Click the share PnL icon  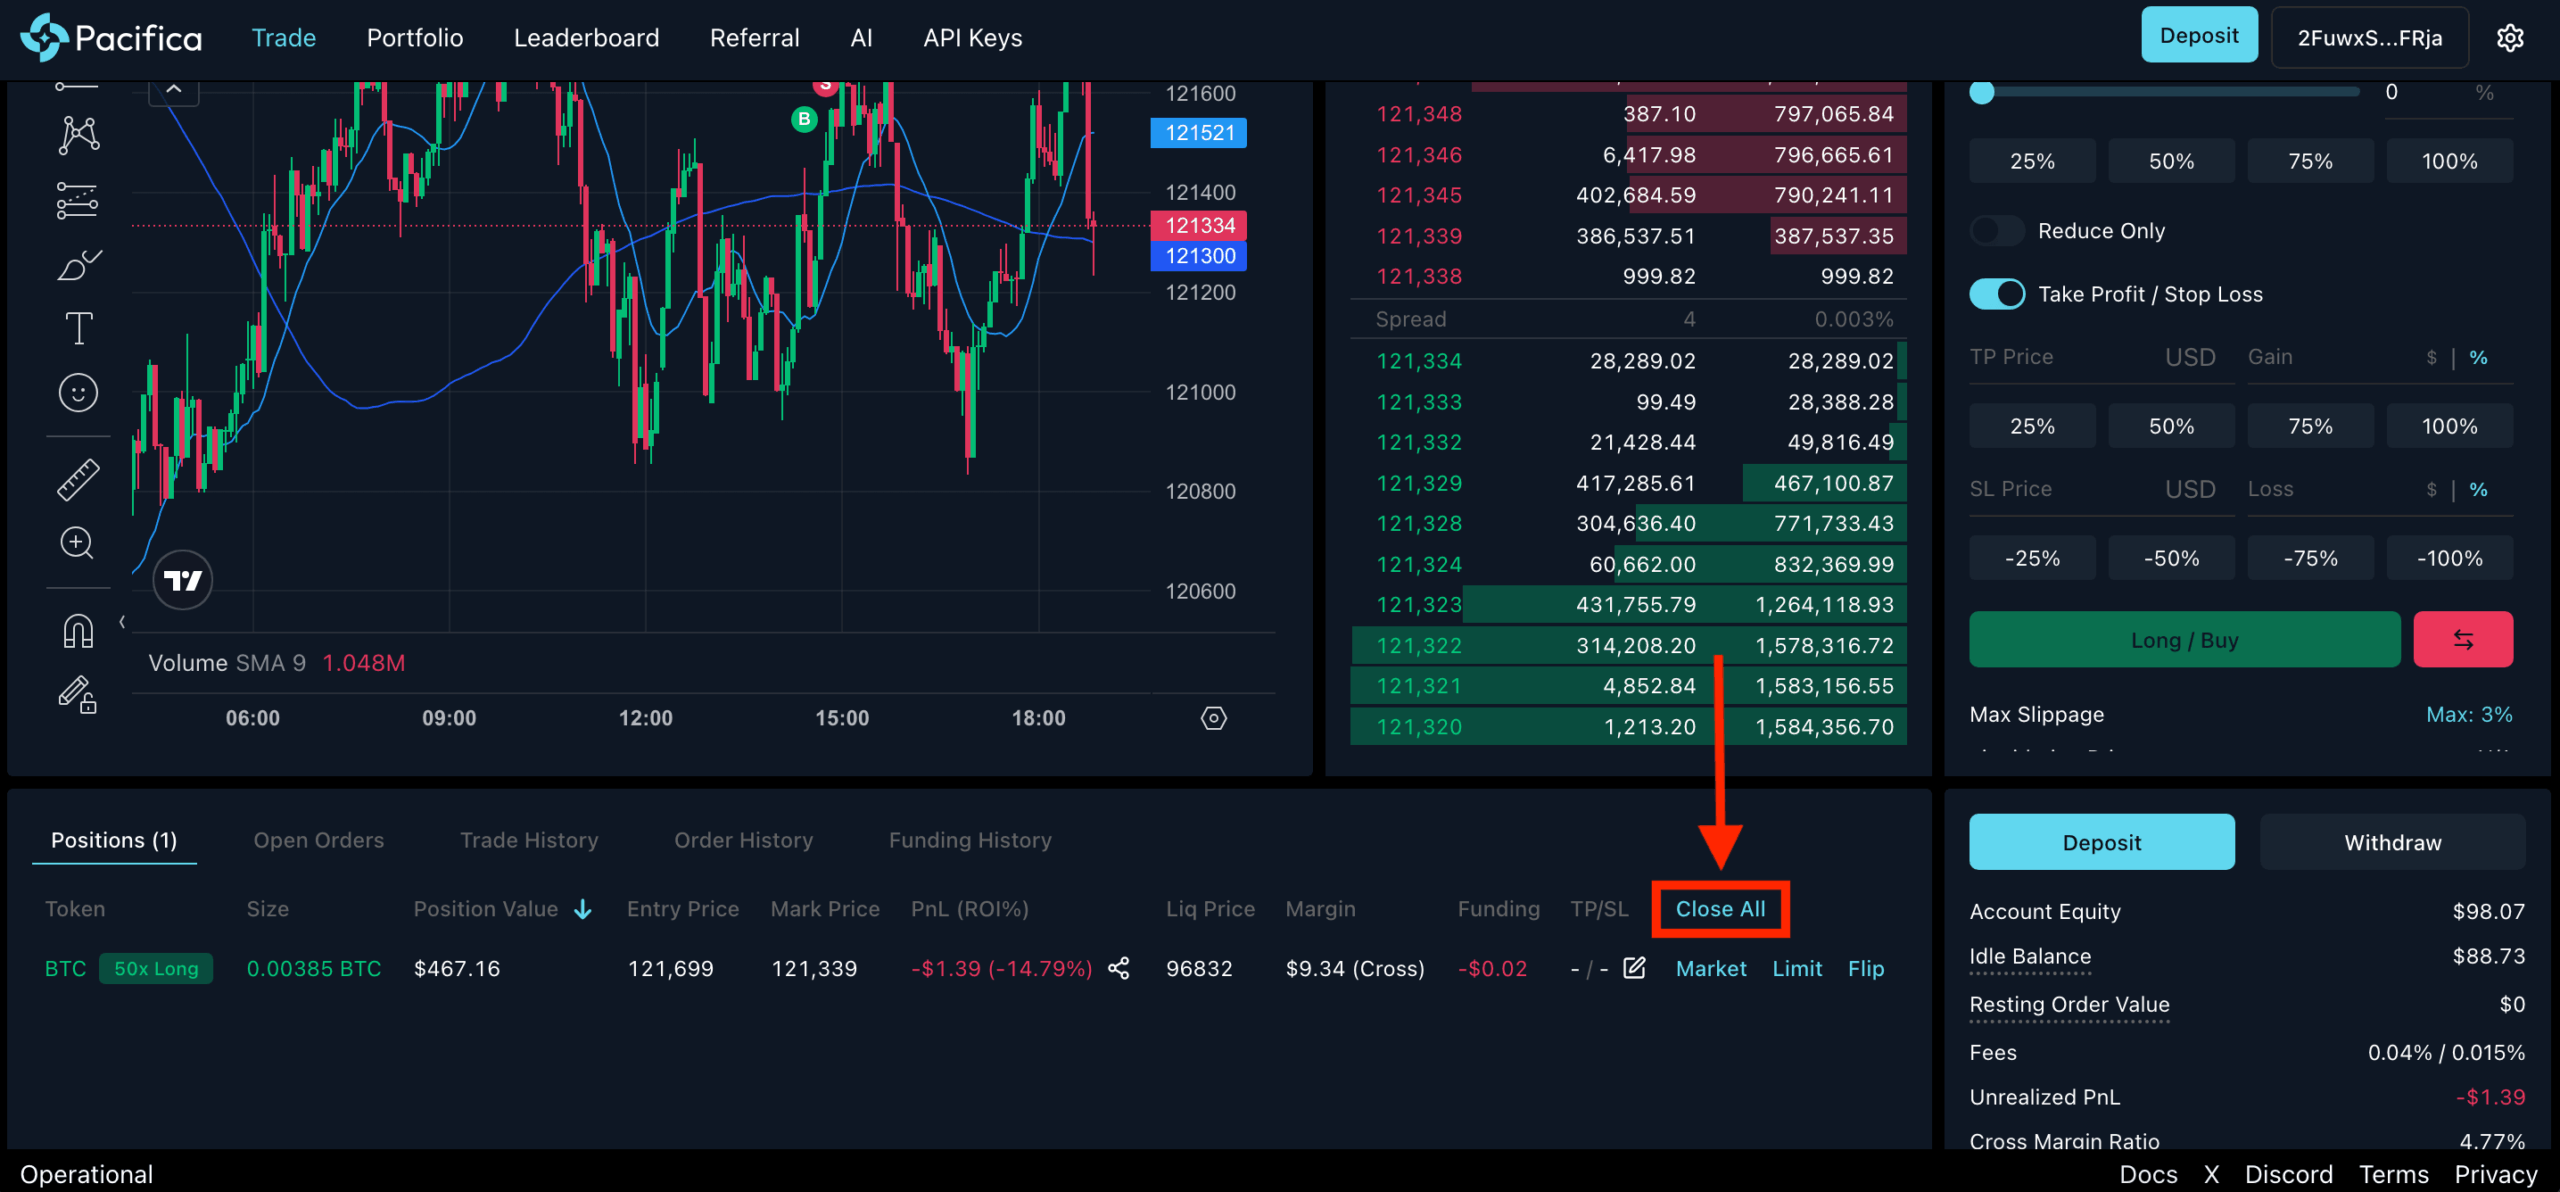point(1119,968)
